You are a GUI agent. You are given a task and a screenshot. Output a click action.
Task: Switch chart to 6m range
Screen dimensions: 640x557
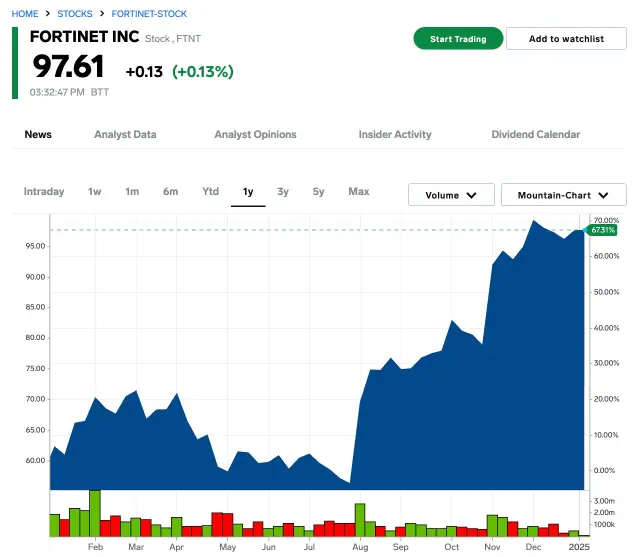(x=171, y=192)
